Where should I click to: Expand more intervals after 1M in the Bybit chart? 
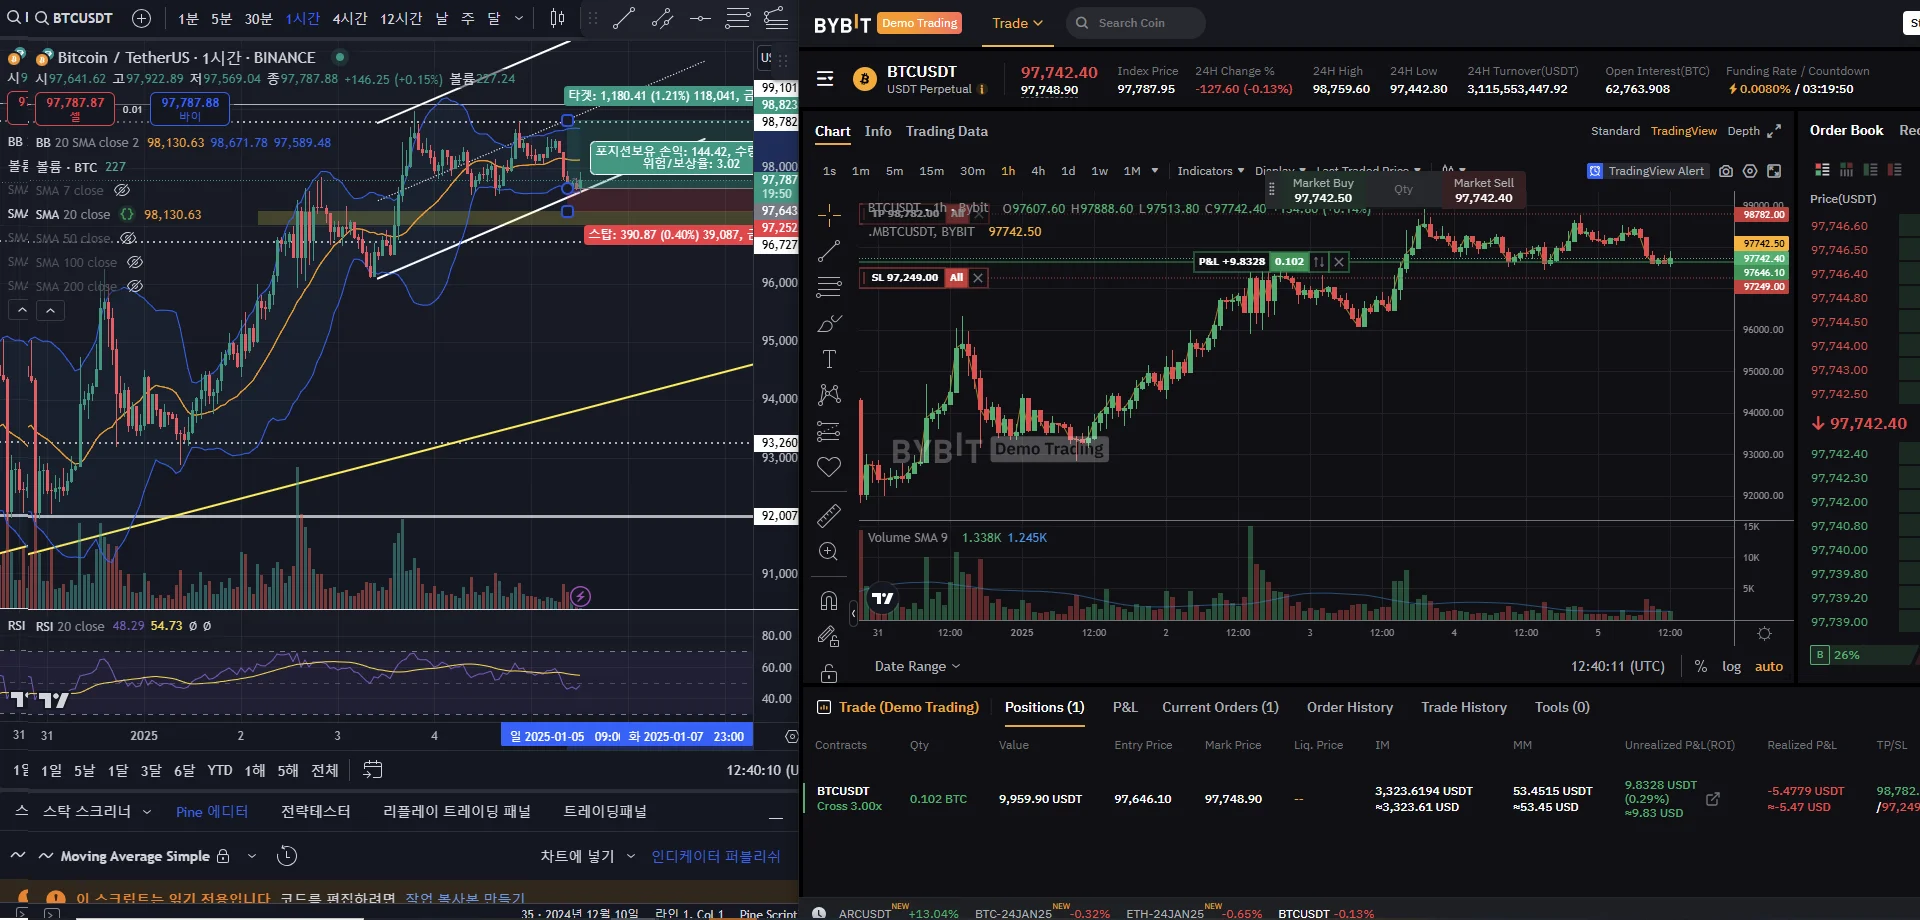1155,171
